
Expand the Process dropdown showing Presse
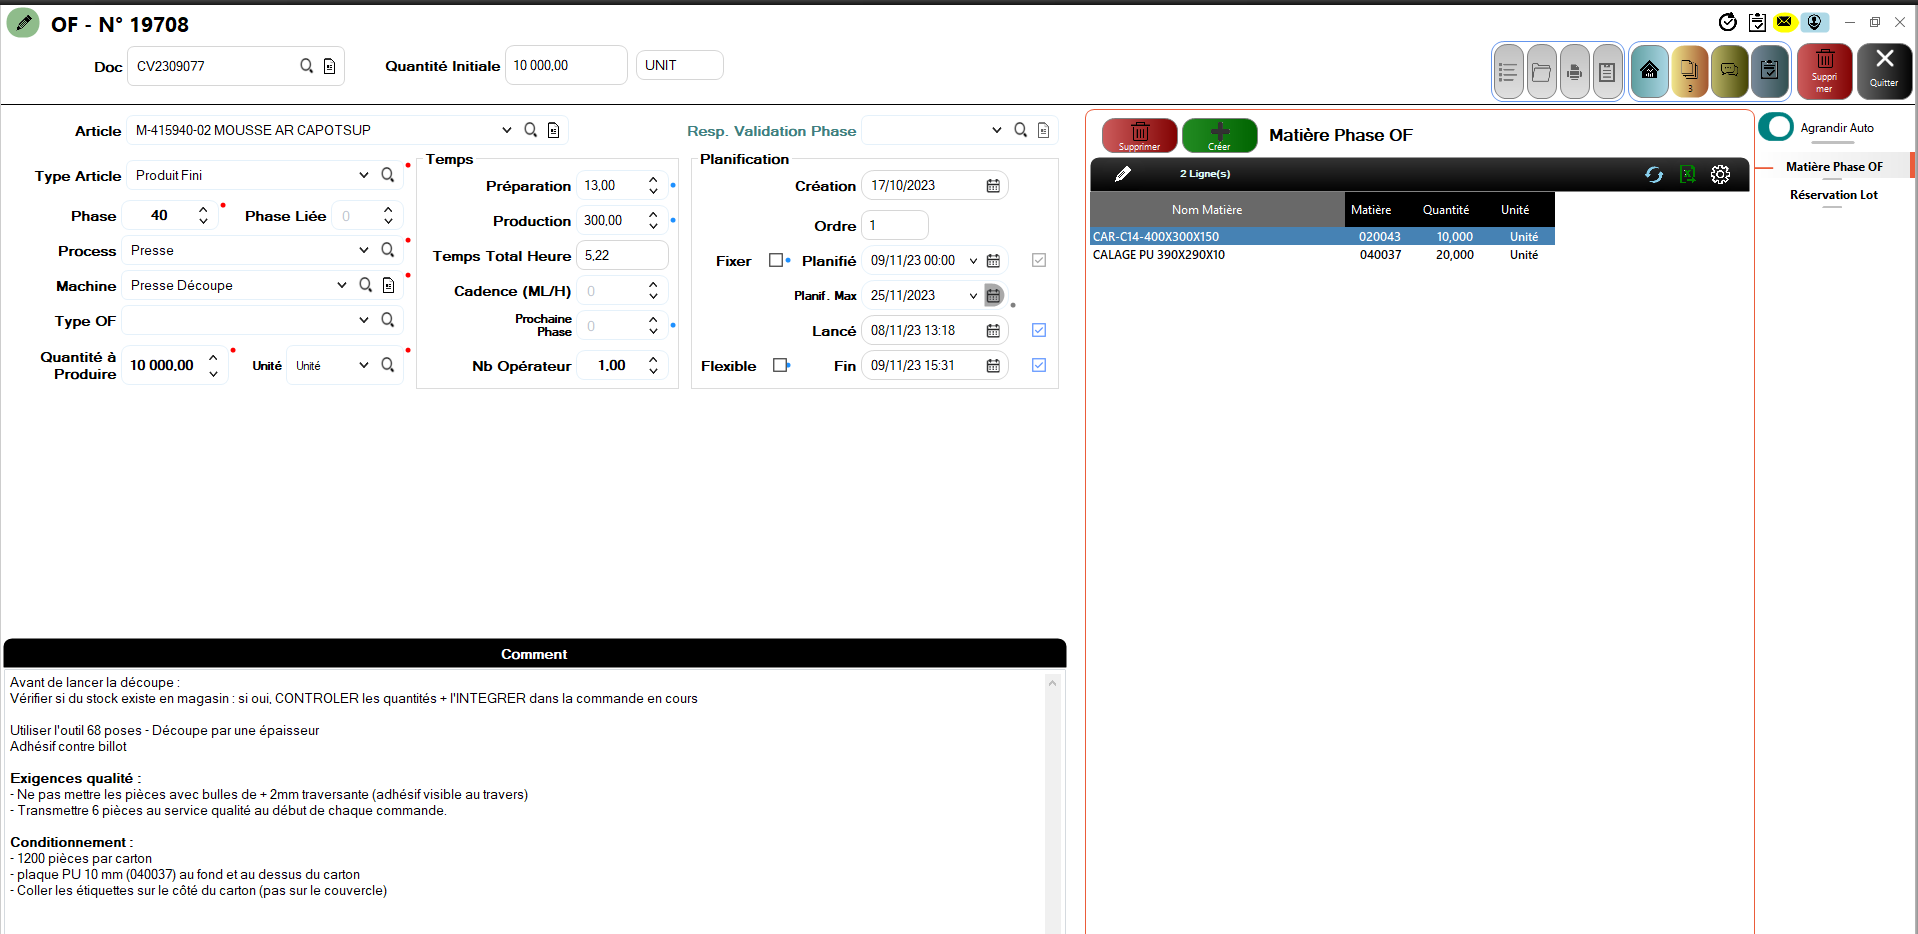[363, 250]
